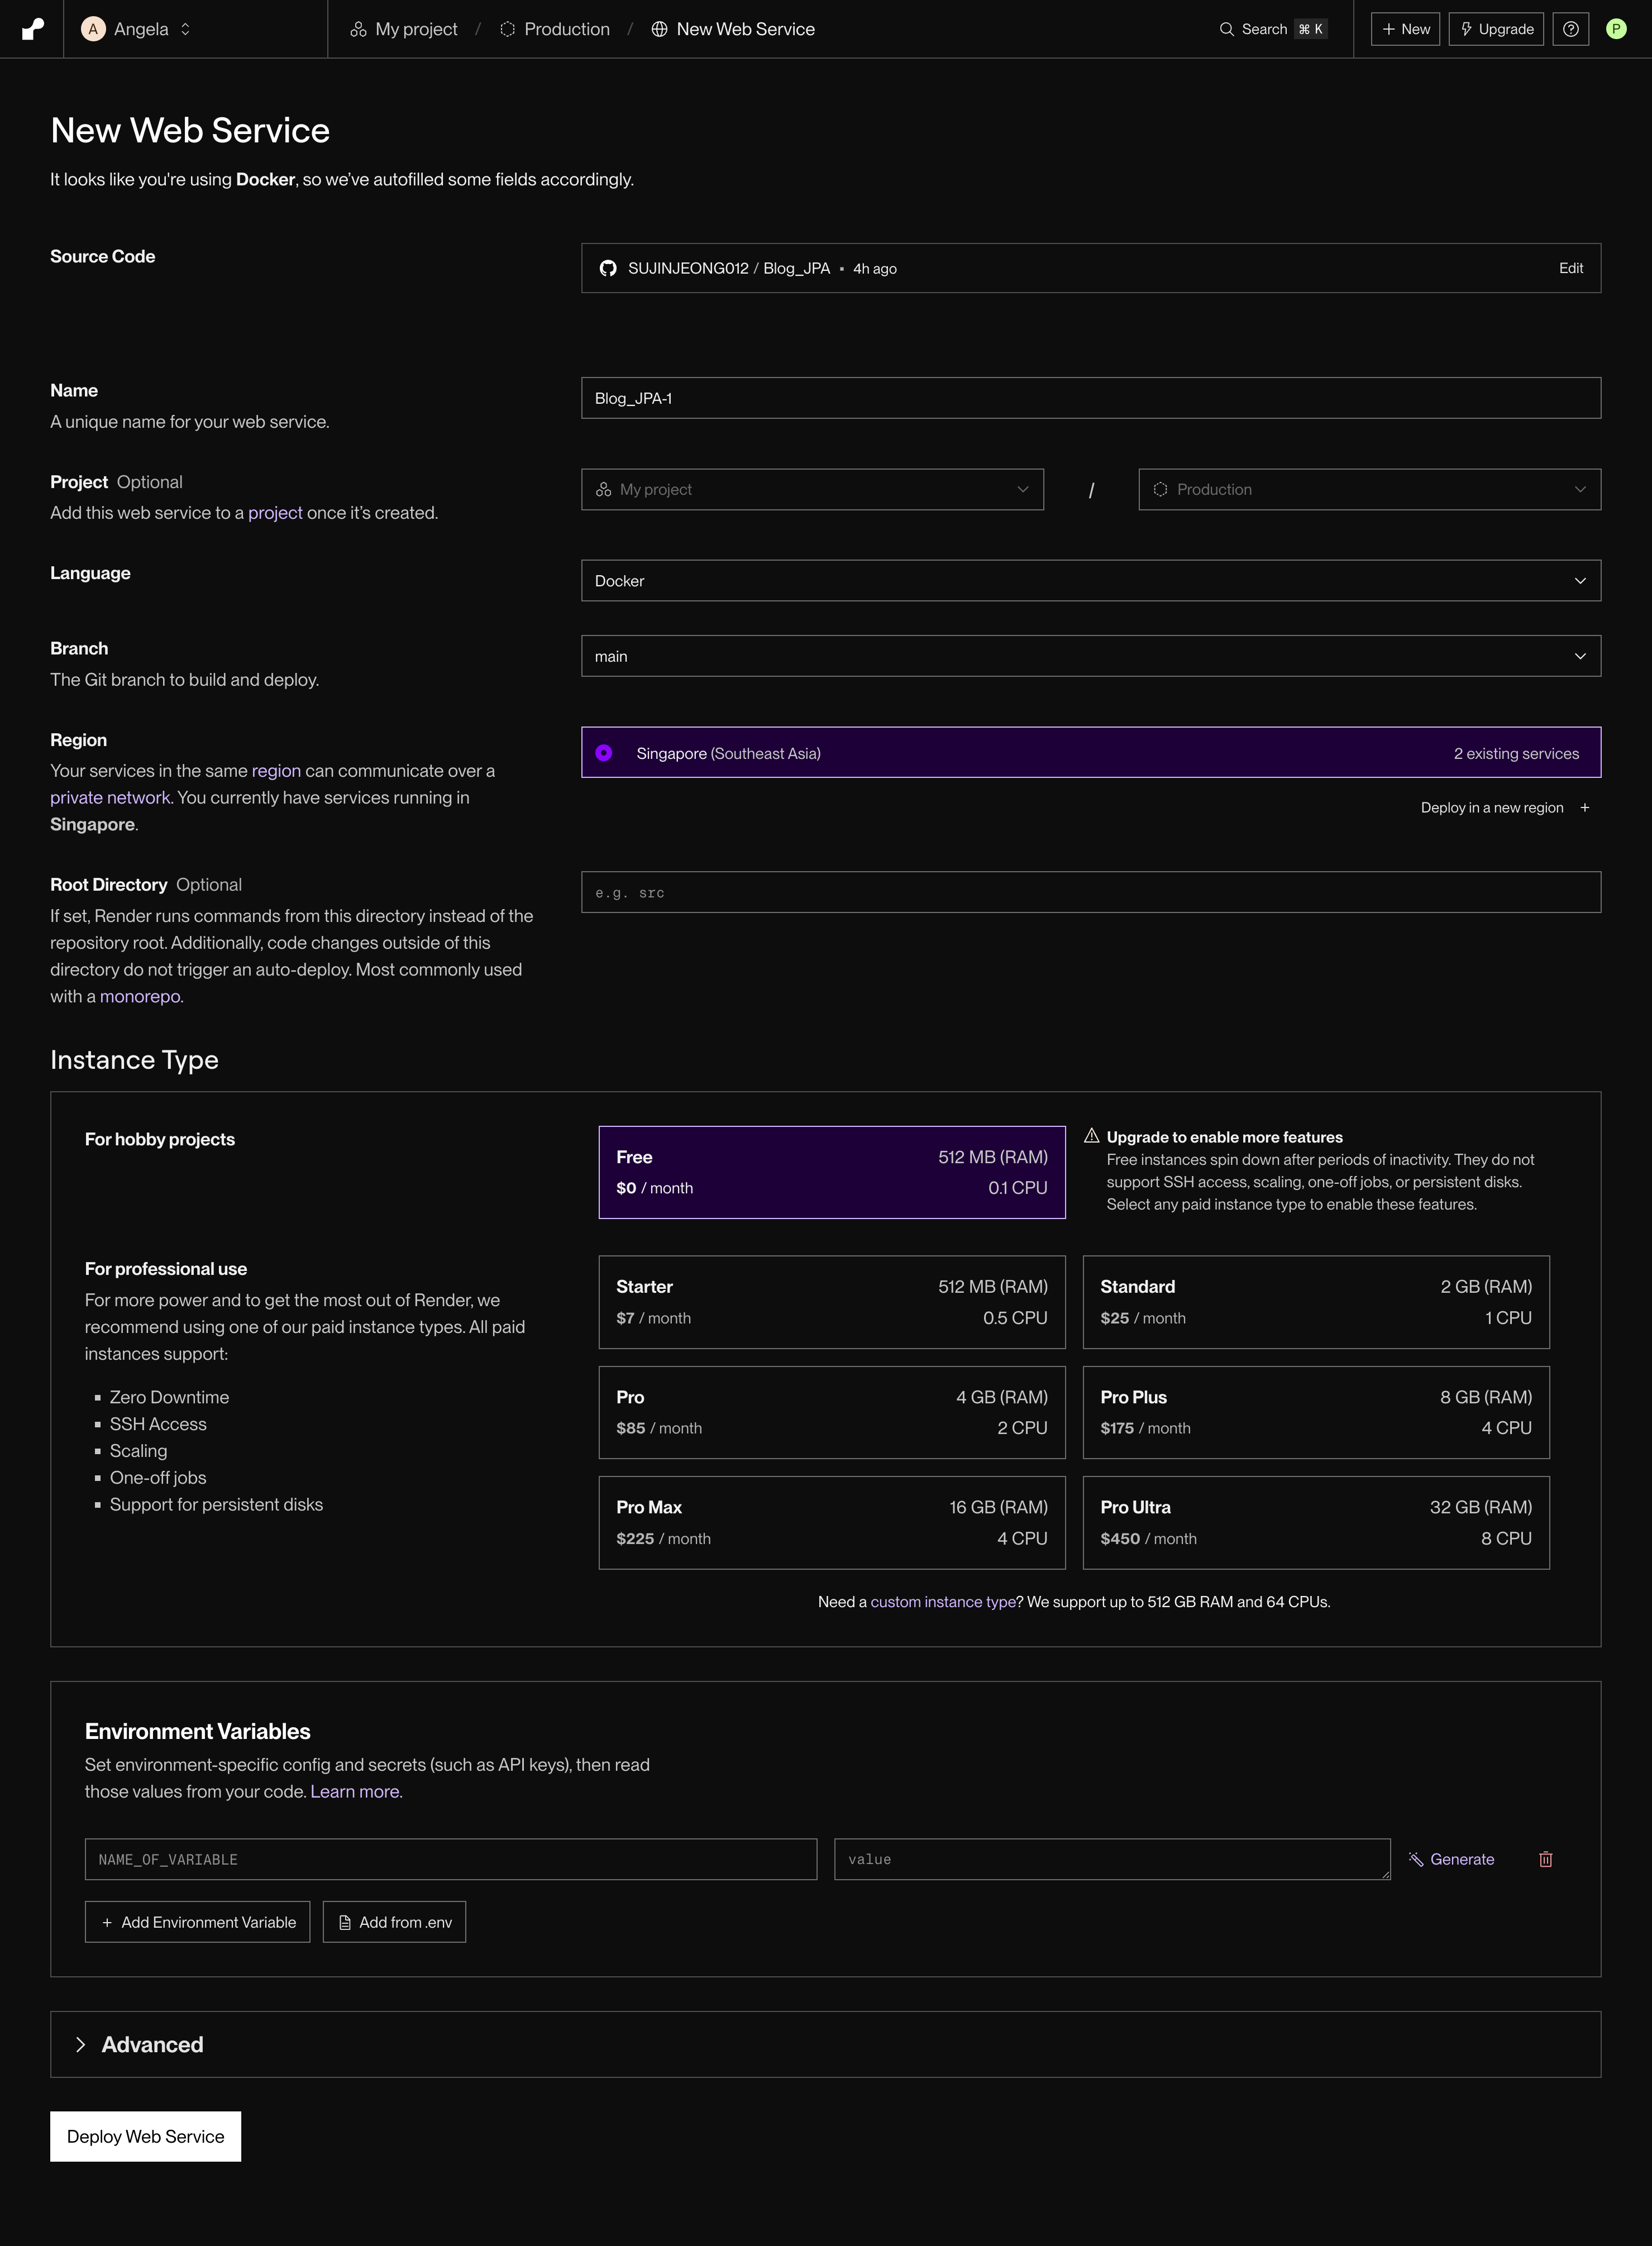Click the Render logo home icon
Image resolution: width=1652 pixels, height=2246 pixels.
pyautogui.click(x=32, y=29)
